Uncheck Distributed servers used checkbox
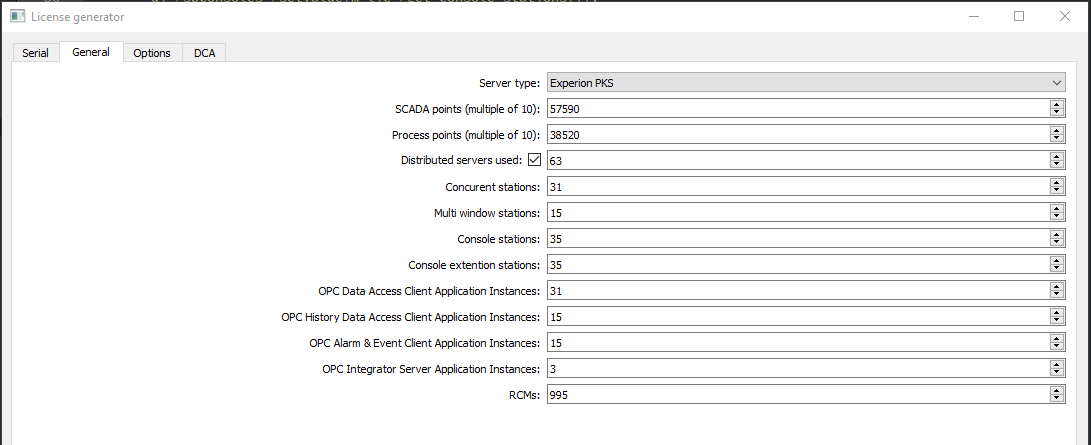This screenshot has width=1091, height=445. [x=534, y=160]
